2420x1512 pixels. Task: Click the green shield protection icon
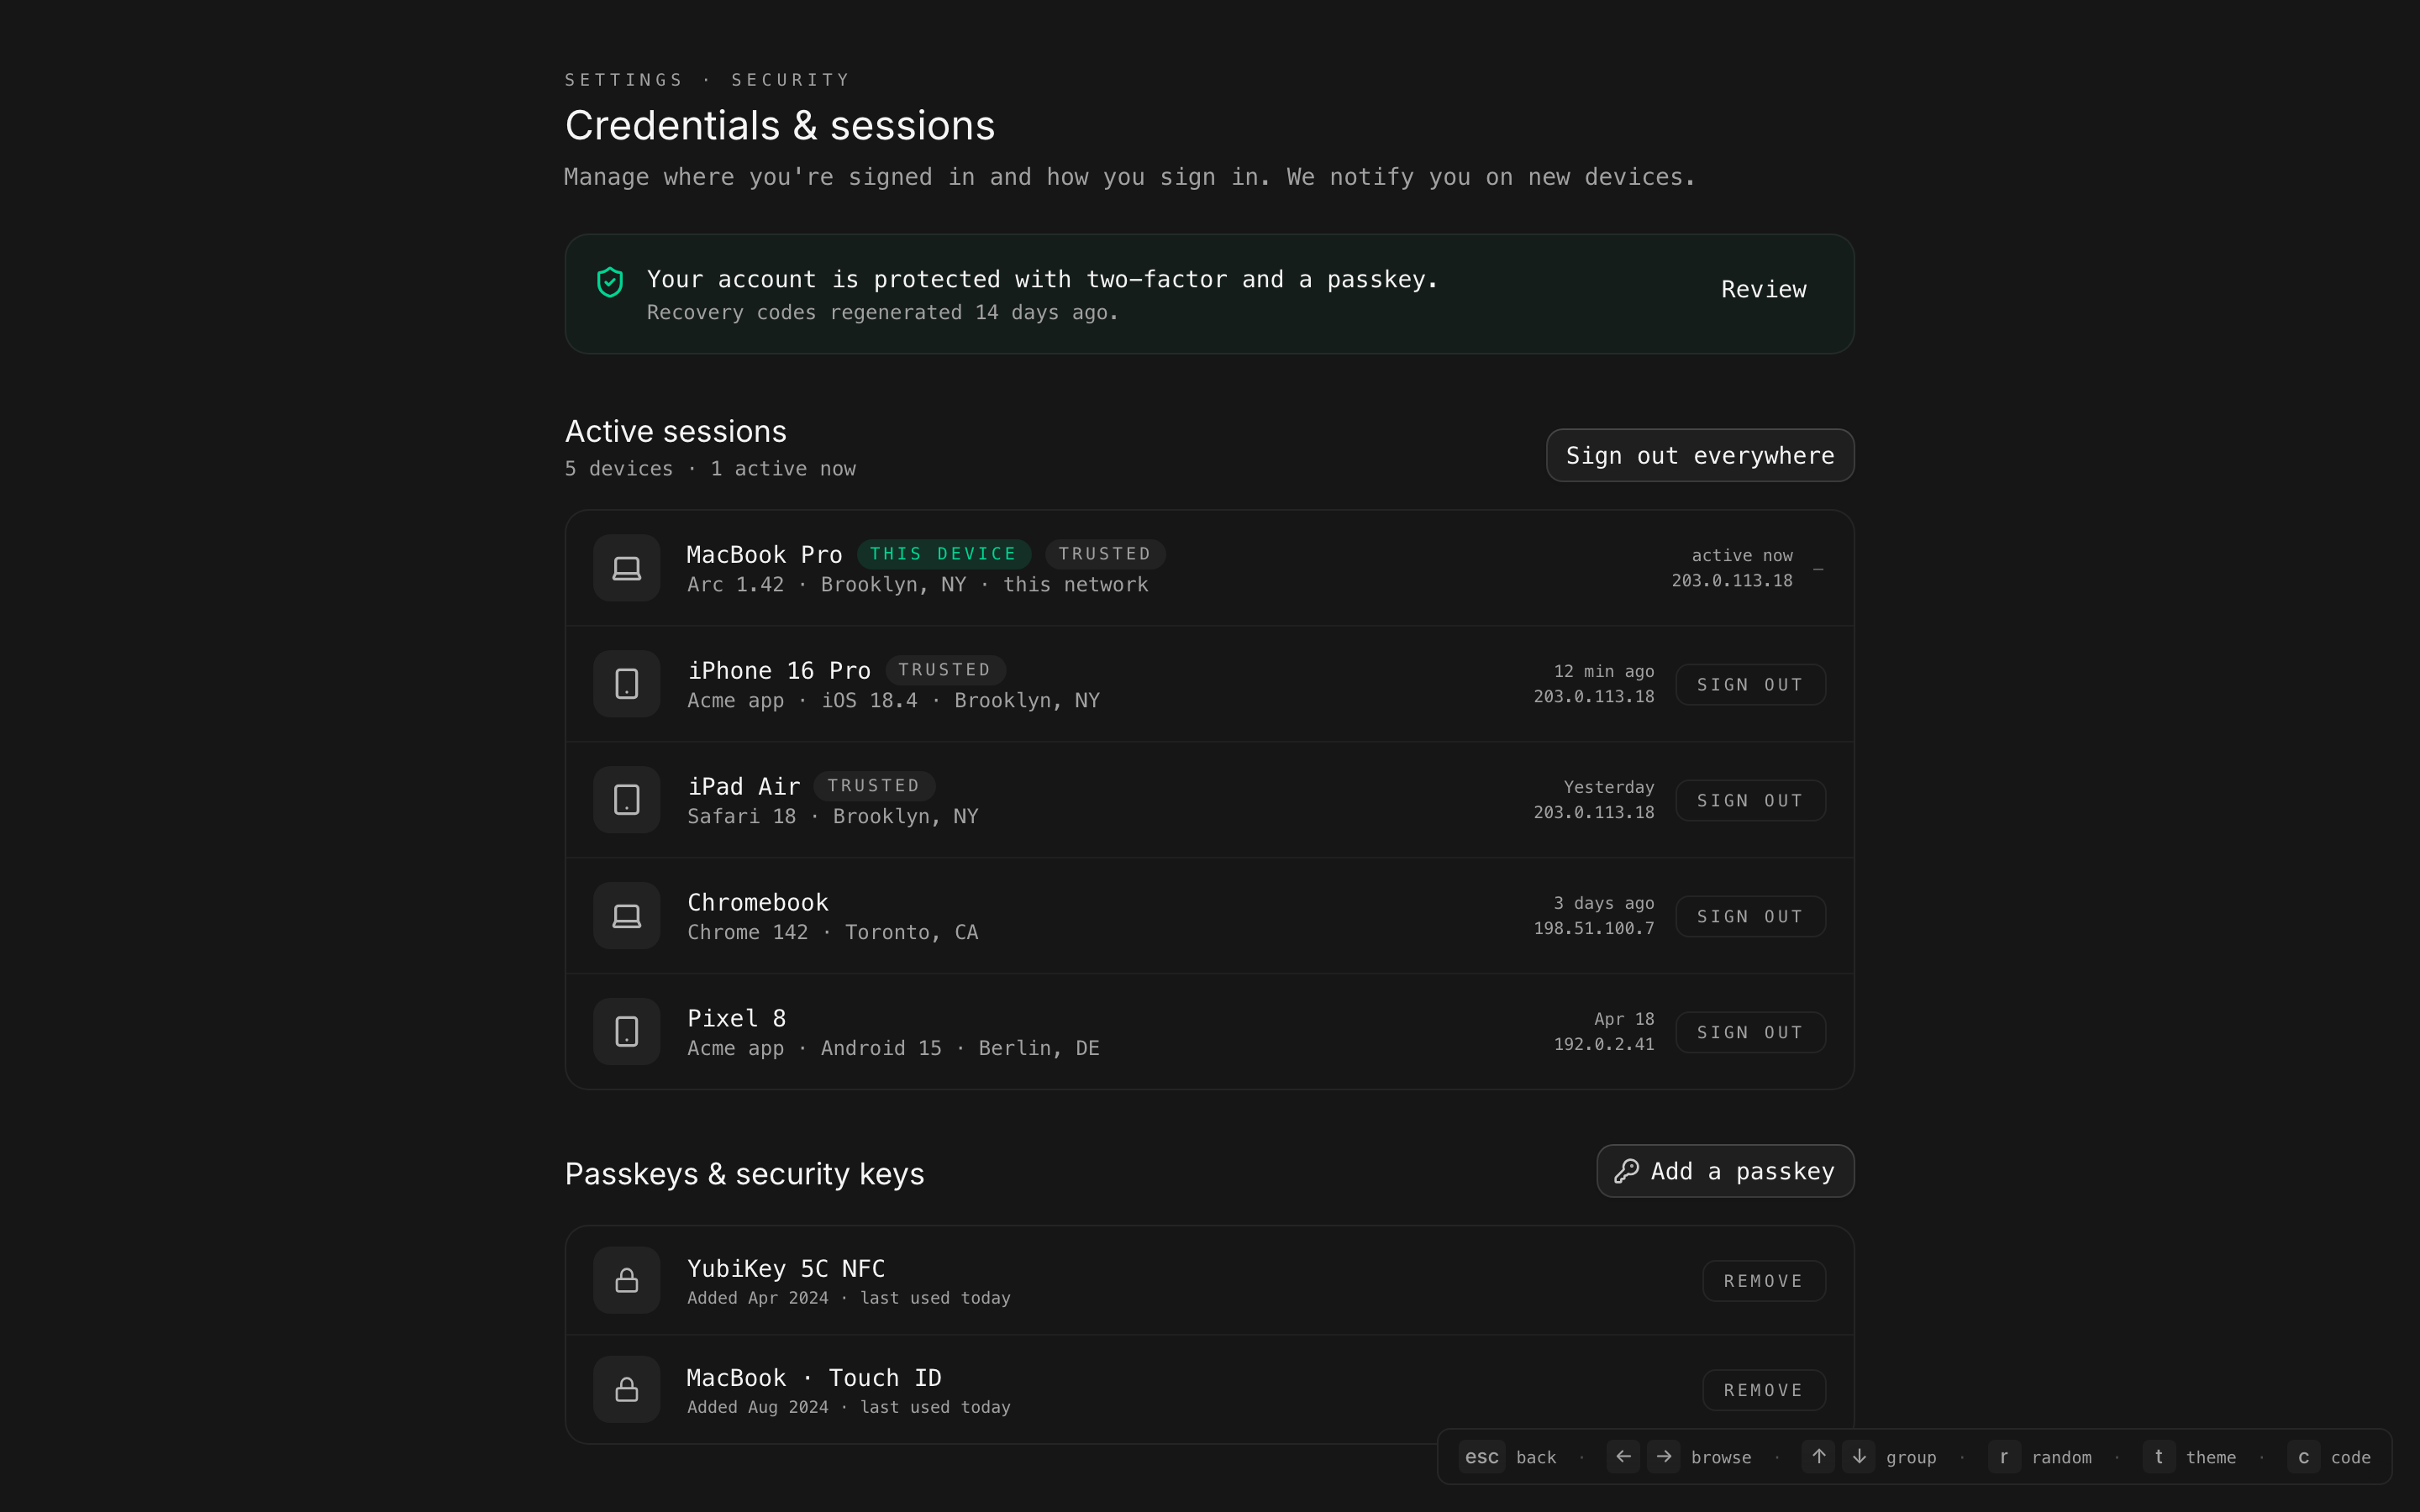[x=610, y=282]
